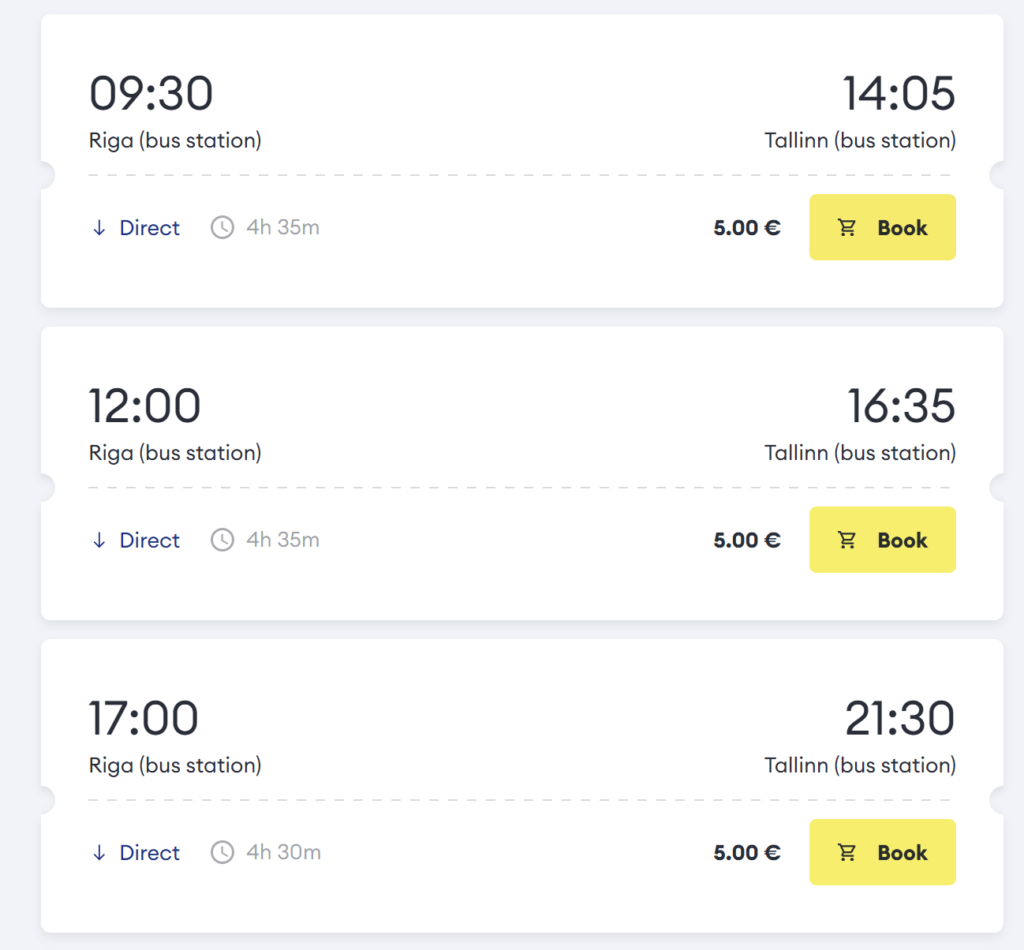
Task: Select the 5.00 € price of 12:00 trip
Action: point(746,540)
